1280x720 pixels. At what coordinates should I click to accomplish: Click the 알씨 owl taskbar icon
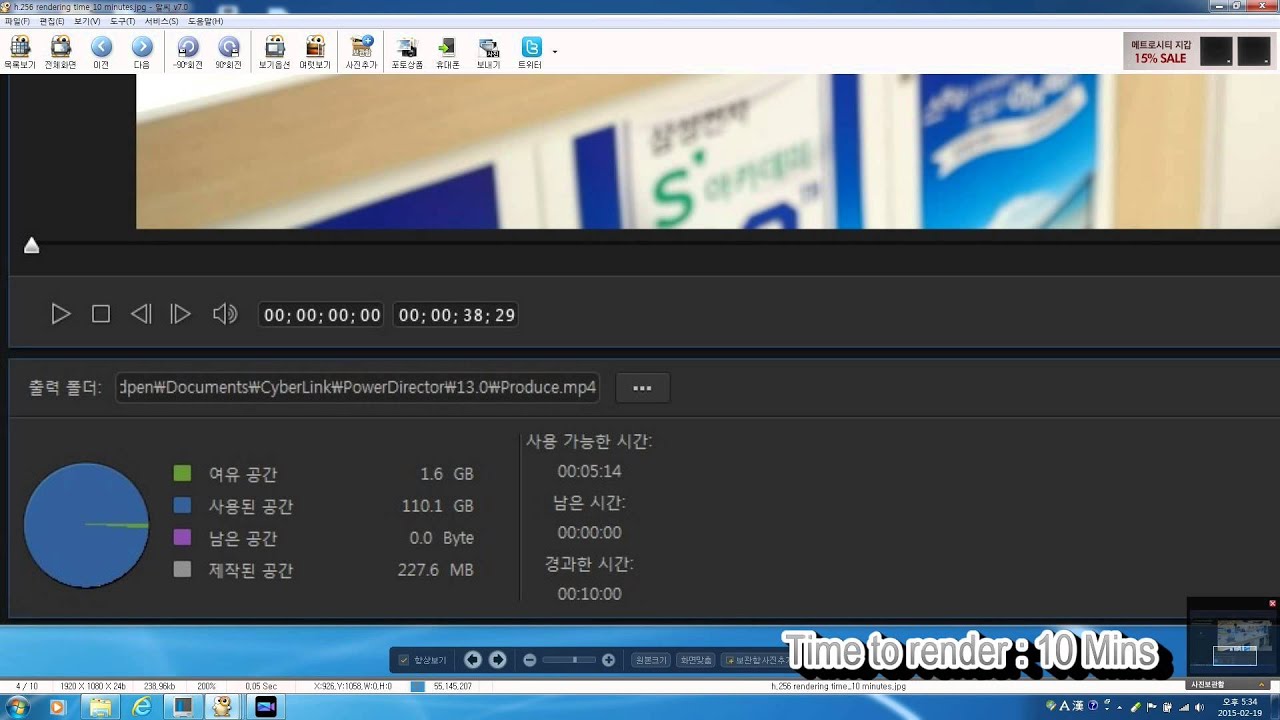(x=223, y=707)
